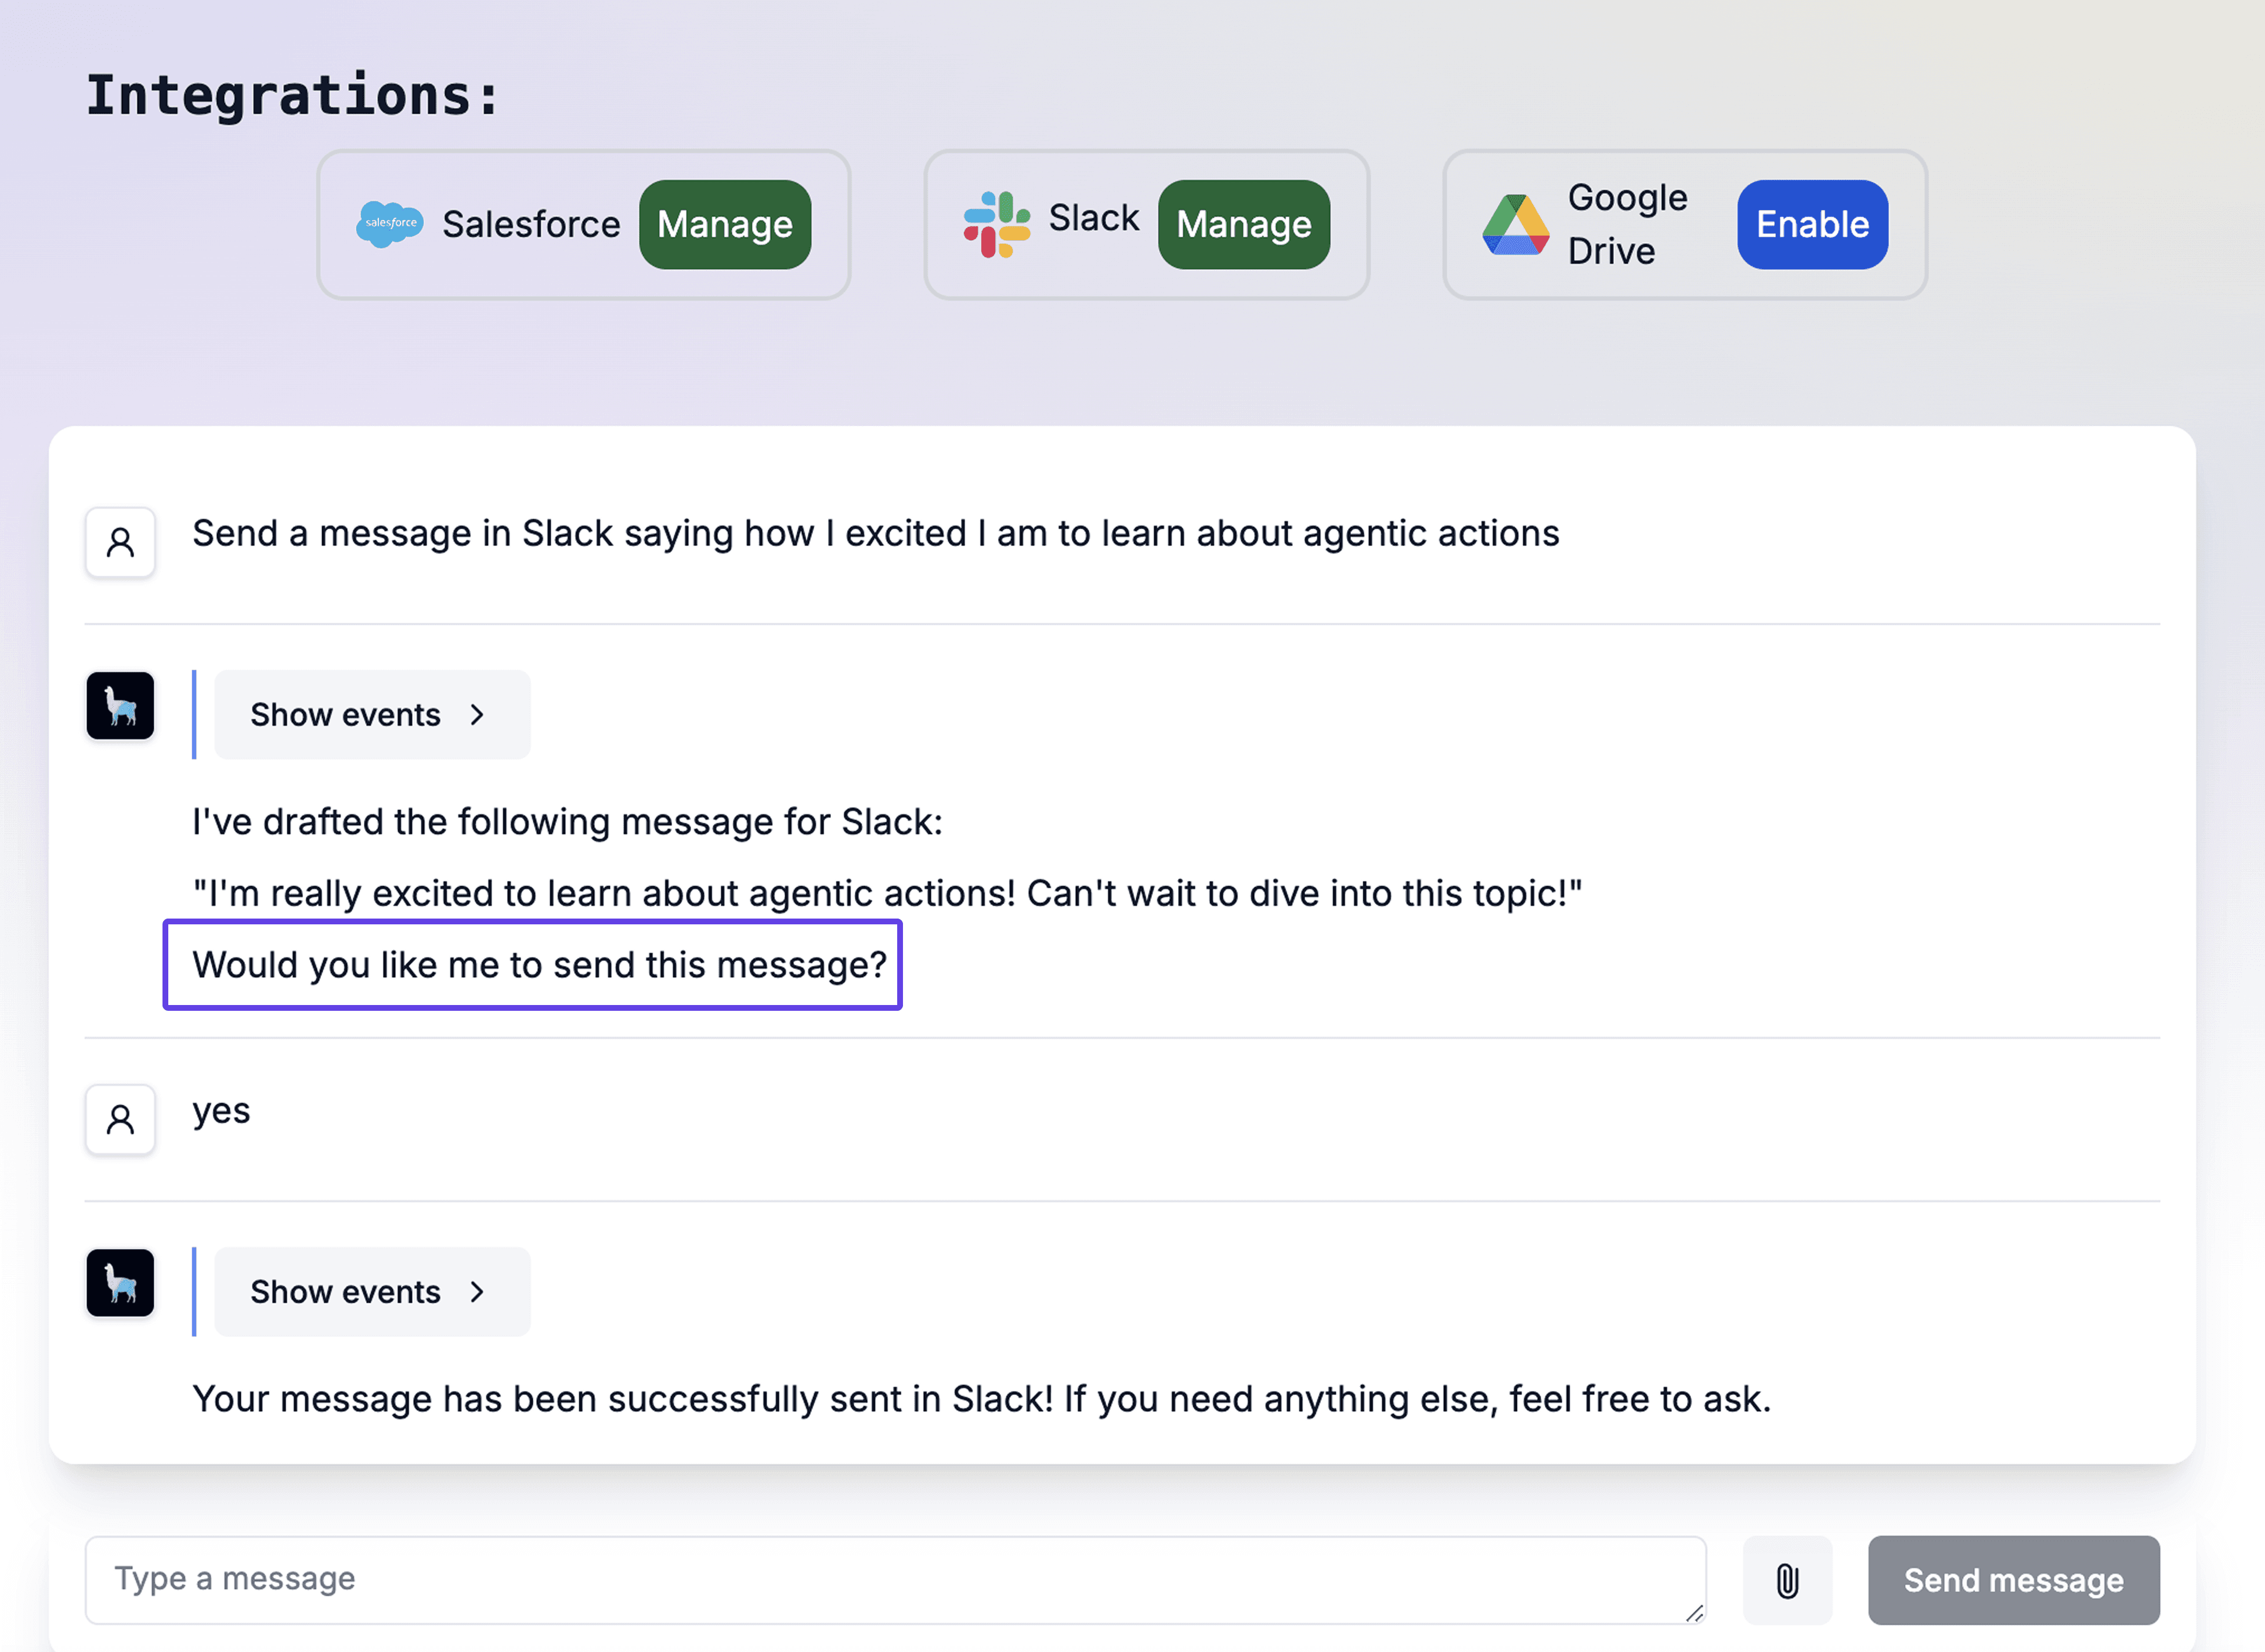Manage the Salesforce integration

(x=725, y=225)
